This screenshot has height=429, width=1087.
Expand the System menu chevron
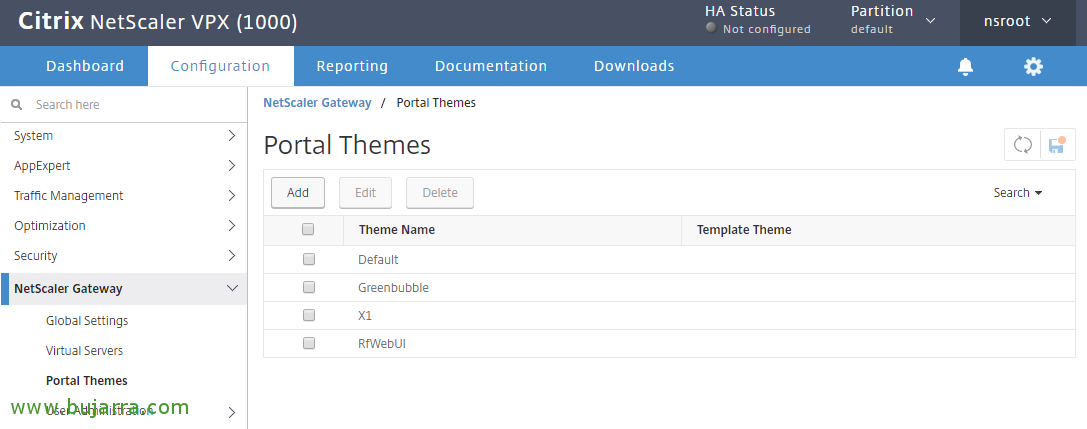click(x=232, y=136)
